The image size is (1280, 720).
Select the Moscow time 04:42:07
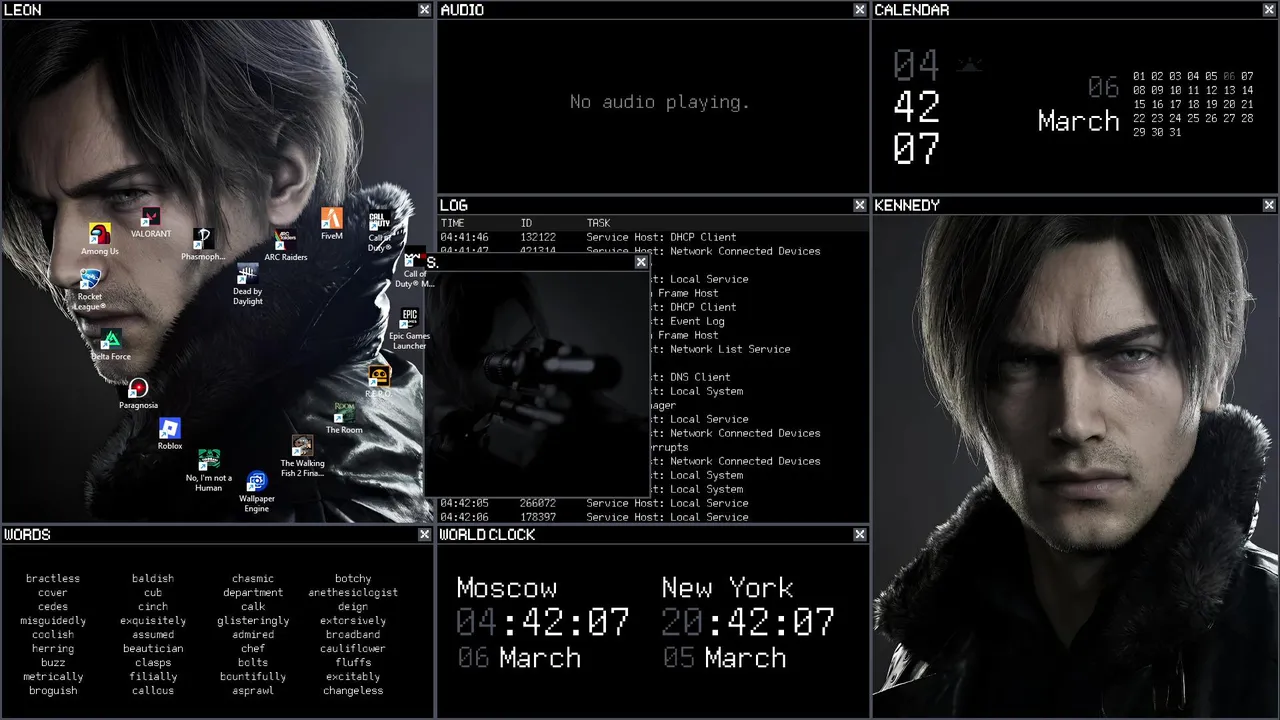point(543,622)
